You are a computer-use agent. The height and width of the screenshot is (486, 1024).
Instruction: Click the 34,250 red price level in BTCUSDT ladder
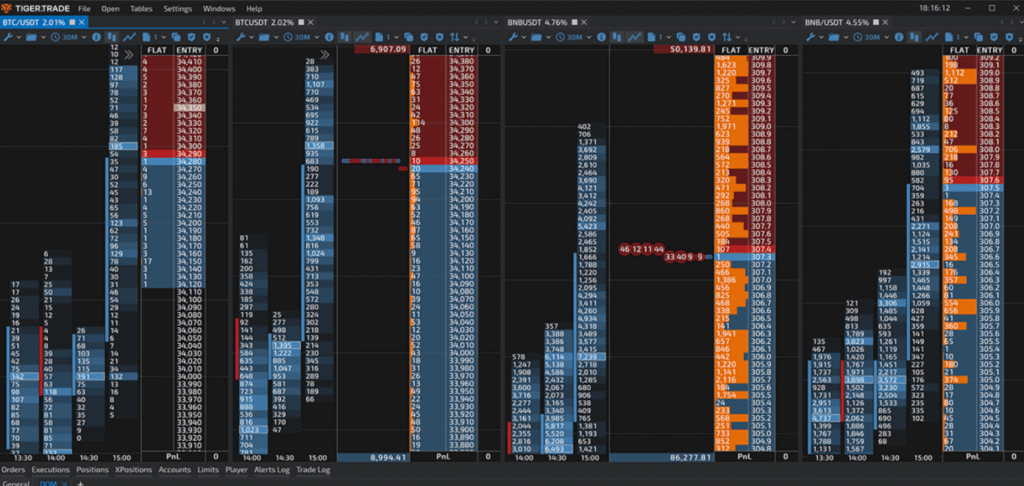coord(461,160)
